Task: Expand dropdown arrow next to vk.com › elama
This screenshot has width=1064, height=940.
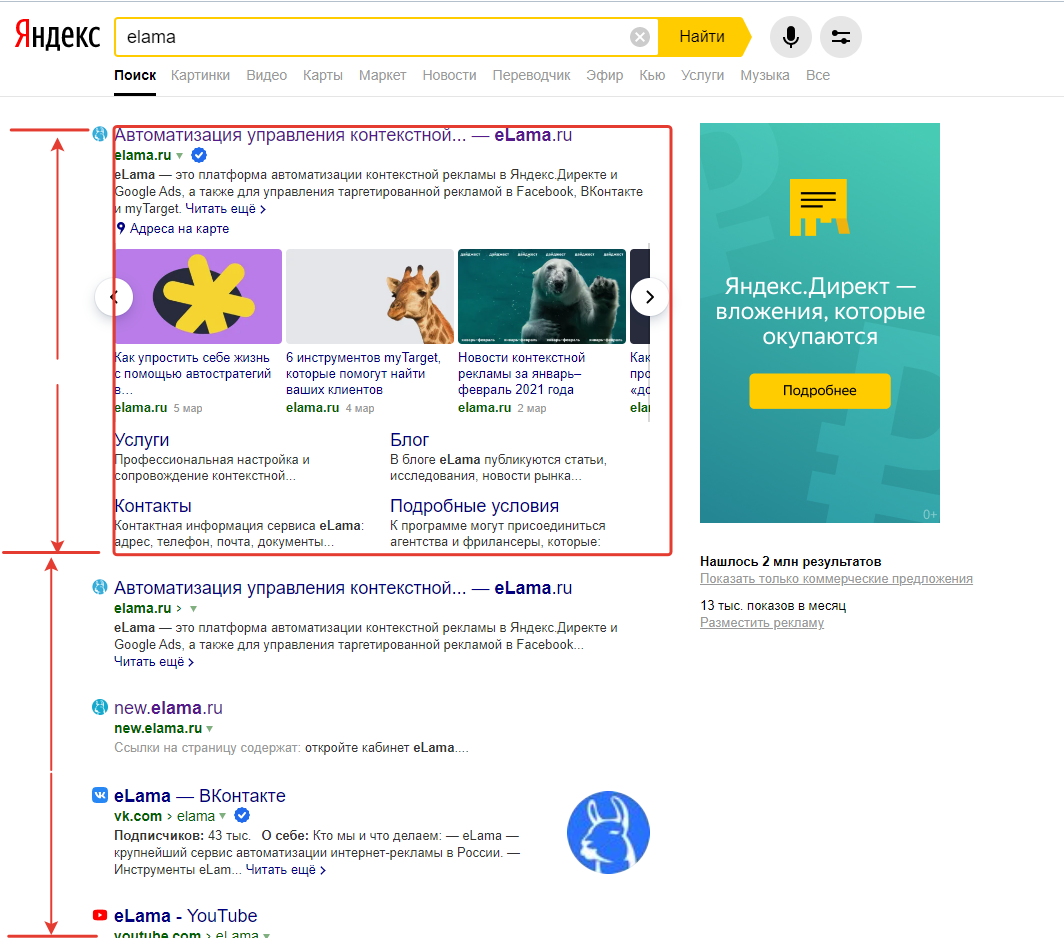Action: [x=223, y=816]
